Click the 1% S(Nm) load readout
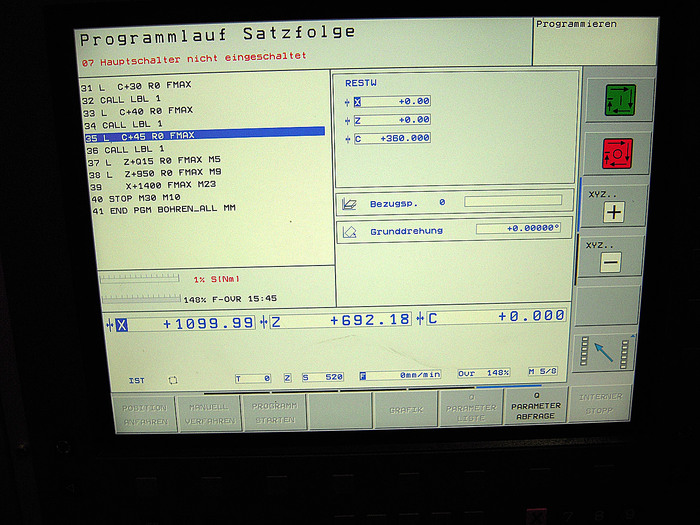Screen dimensions: 700x525 pos(216,279)
